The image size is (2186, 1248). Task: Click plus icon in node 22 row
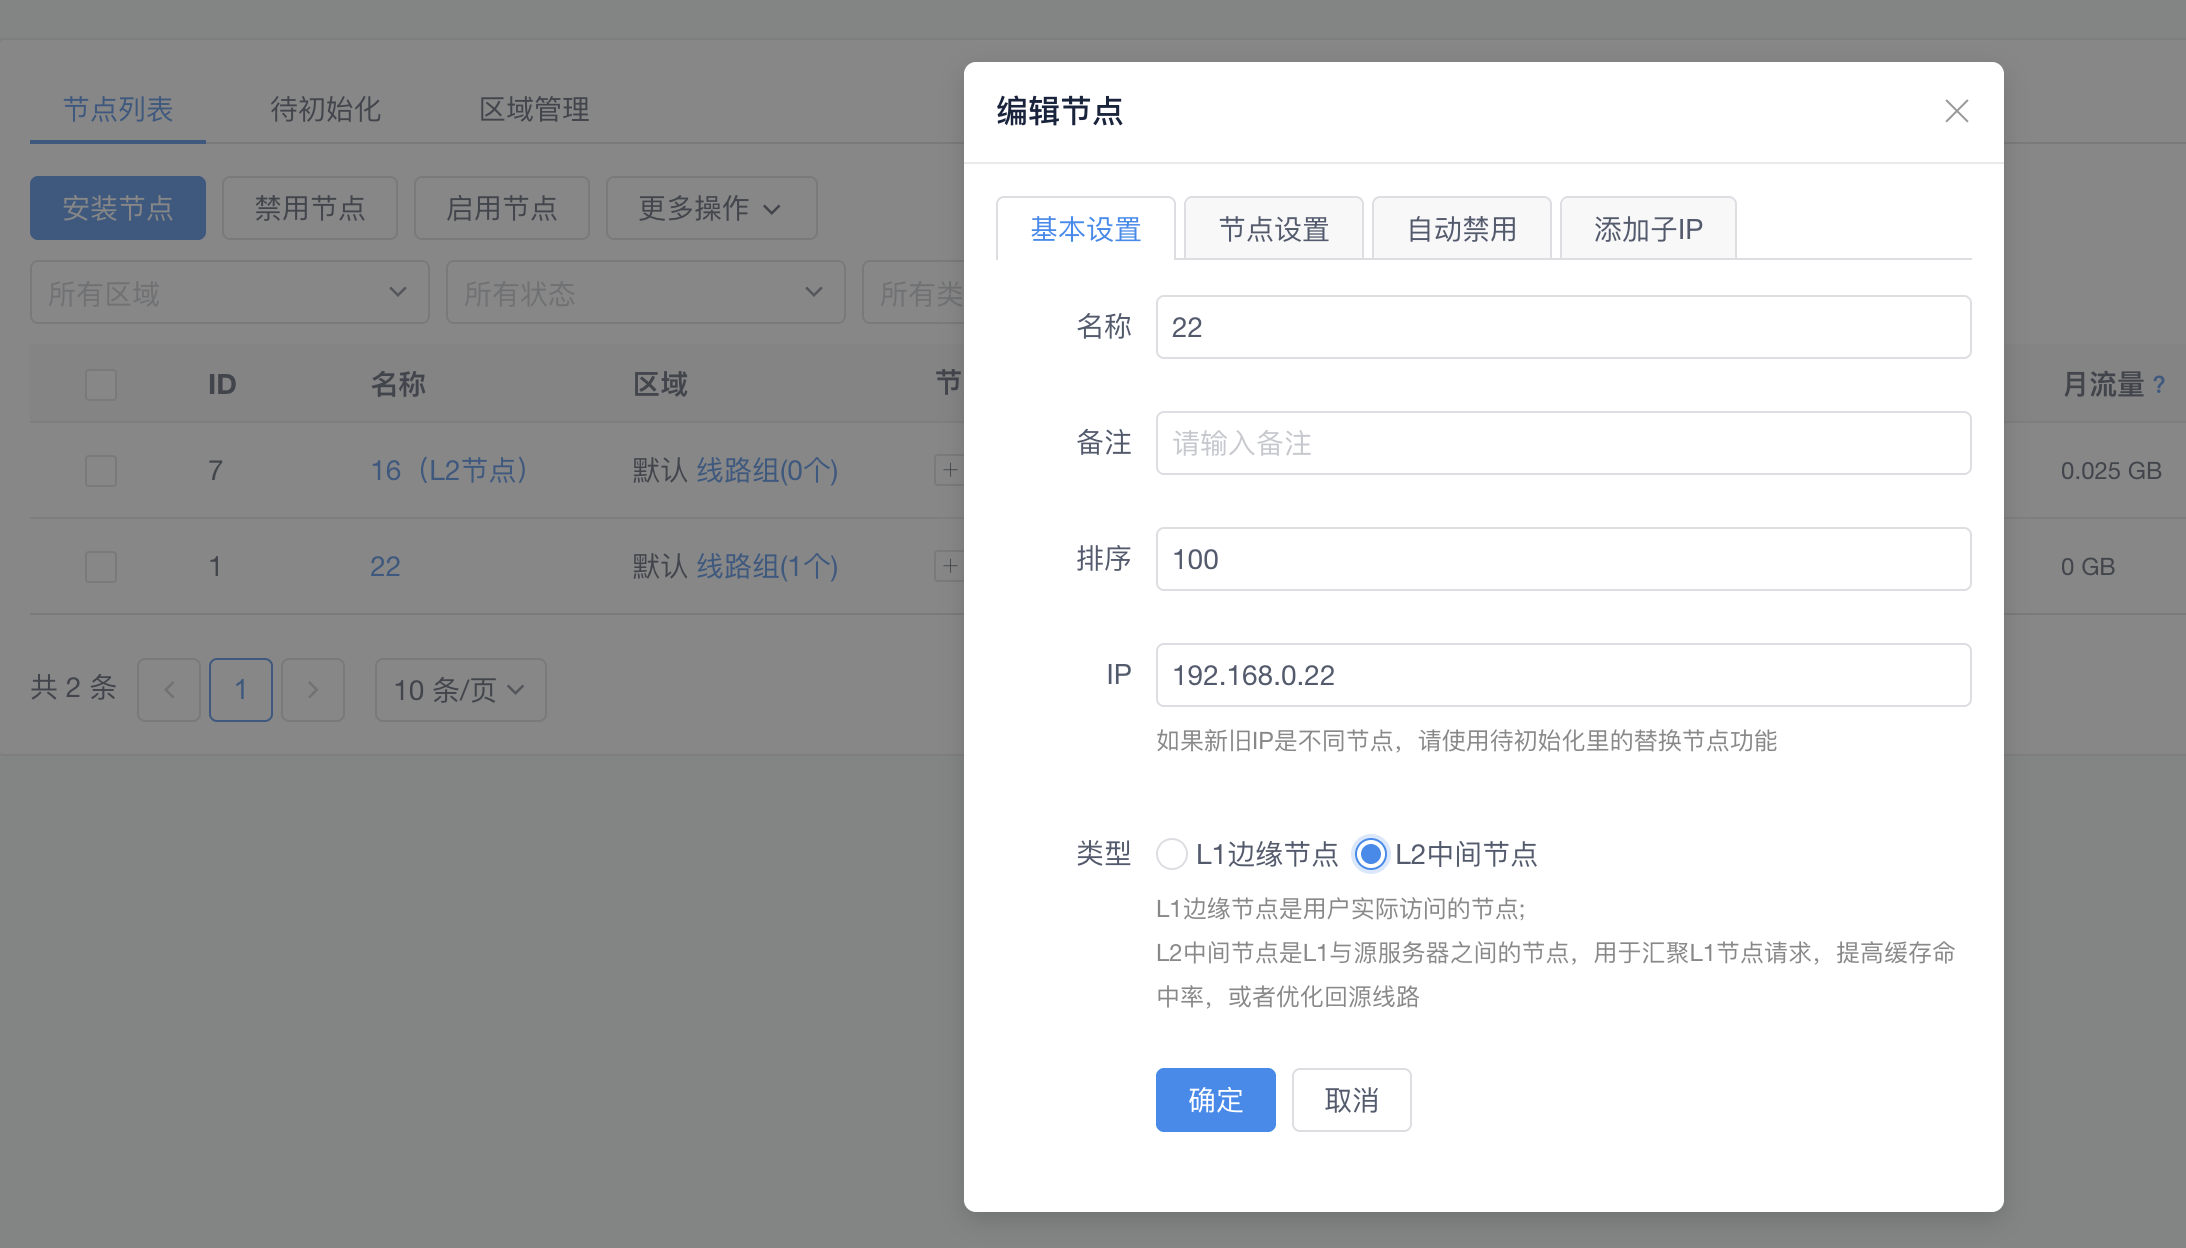pyautogui.click(x=949, y=566)
